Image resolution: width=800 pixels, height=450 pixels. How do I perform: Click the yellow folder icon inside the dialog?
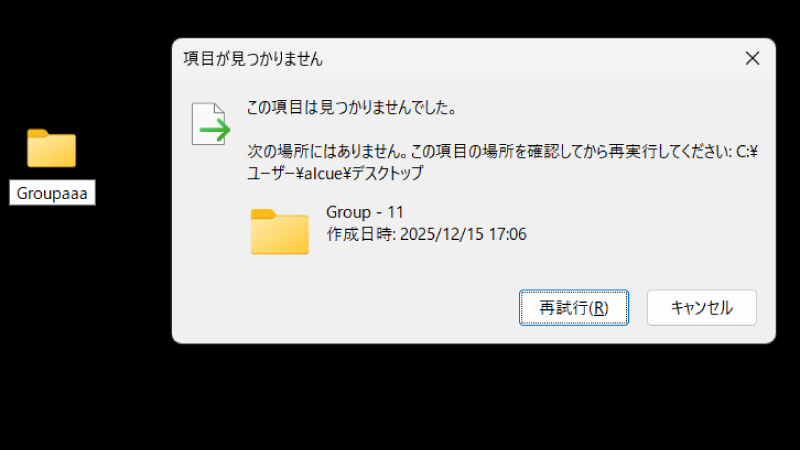[280, 231]
